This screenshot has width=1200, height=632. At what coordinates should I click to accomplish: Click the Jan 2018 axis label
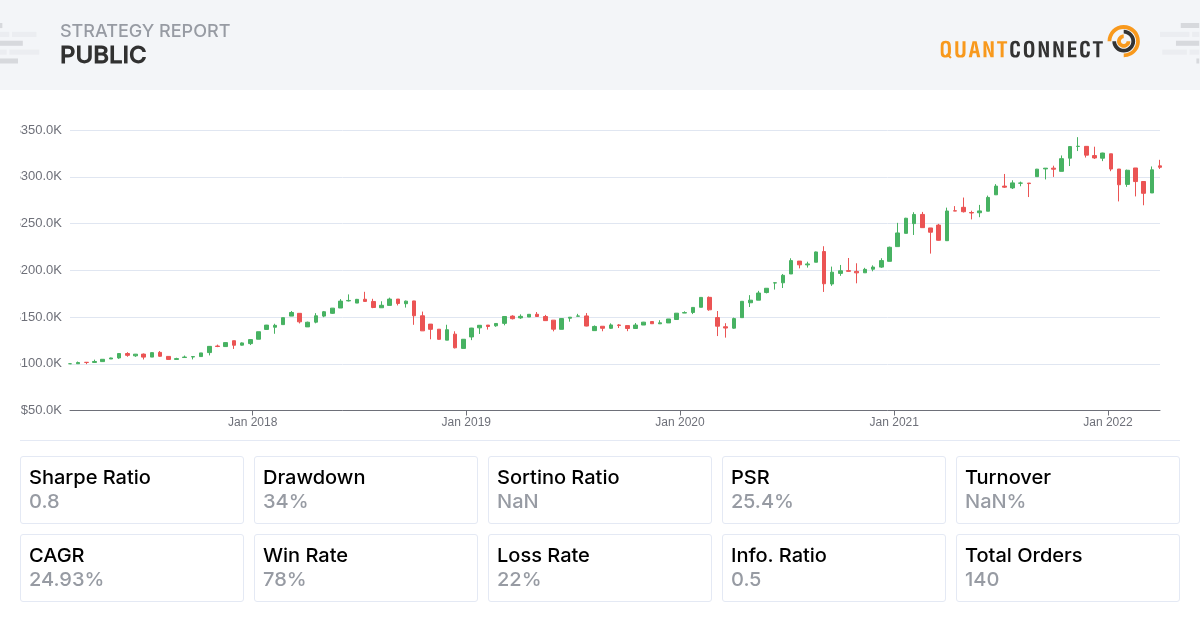253,422
